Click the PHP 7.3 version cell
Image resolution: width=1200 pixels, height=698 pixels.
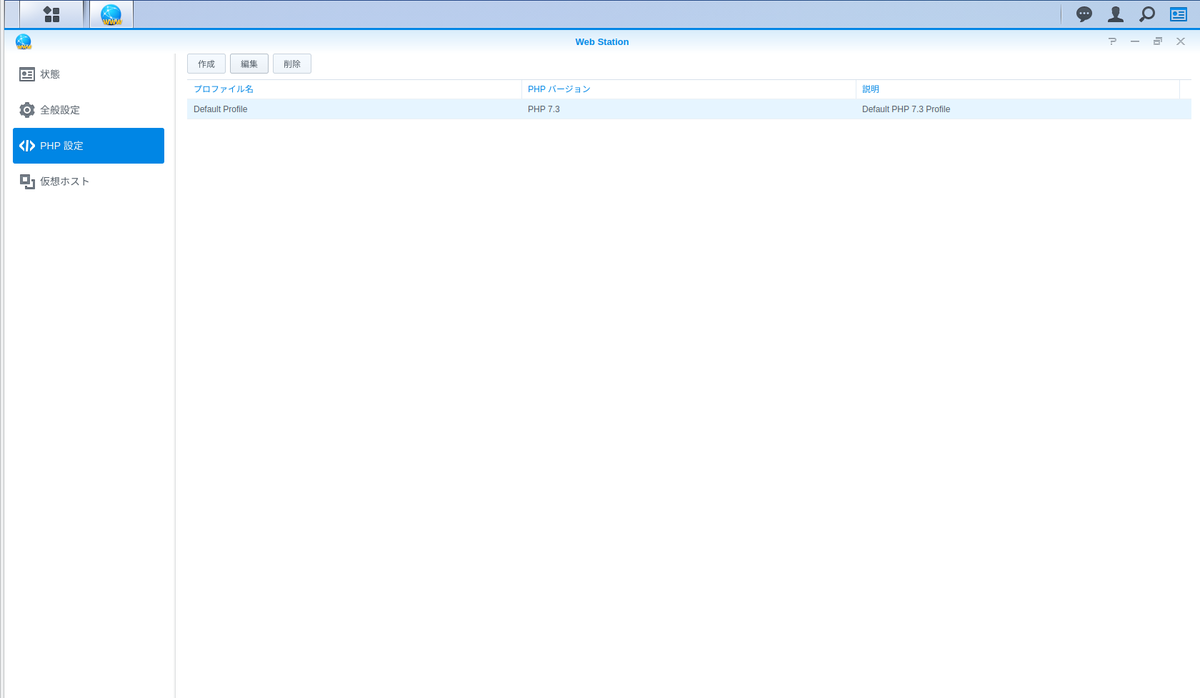[x=544, y=109]
